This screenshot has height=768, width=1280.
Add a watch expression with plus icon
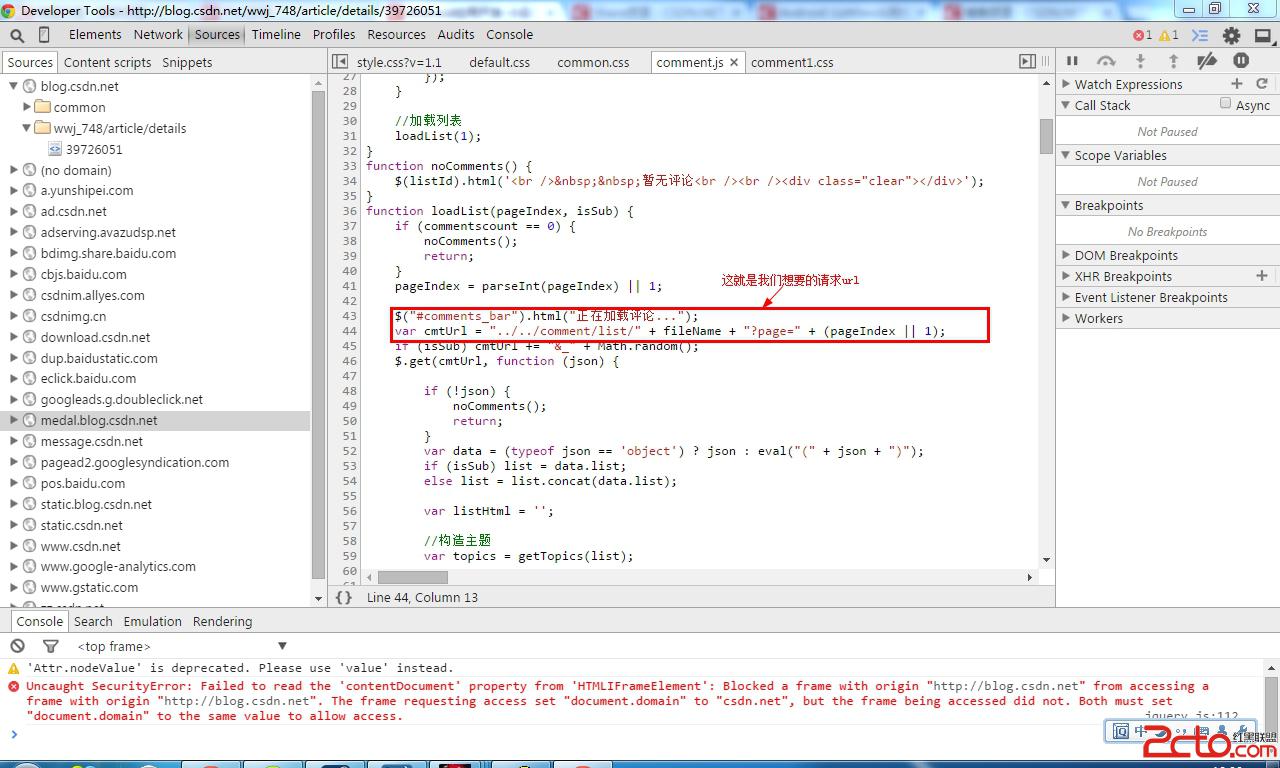click(x=1237, y=84)
